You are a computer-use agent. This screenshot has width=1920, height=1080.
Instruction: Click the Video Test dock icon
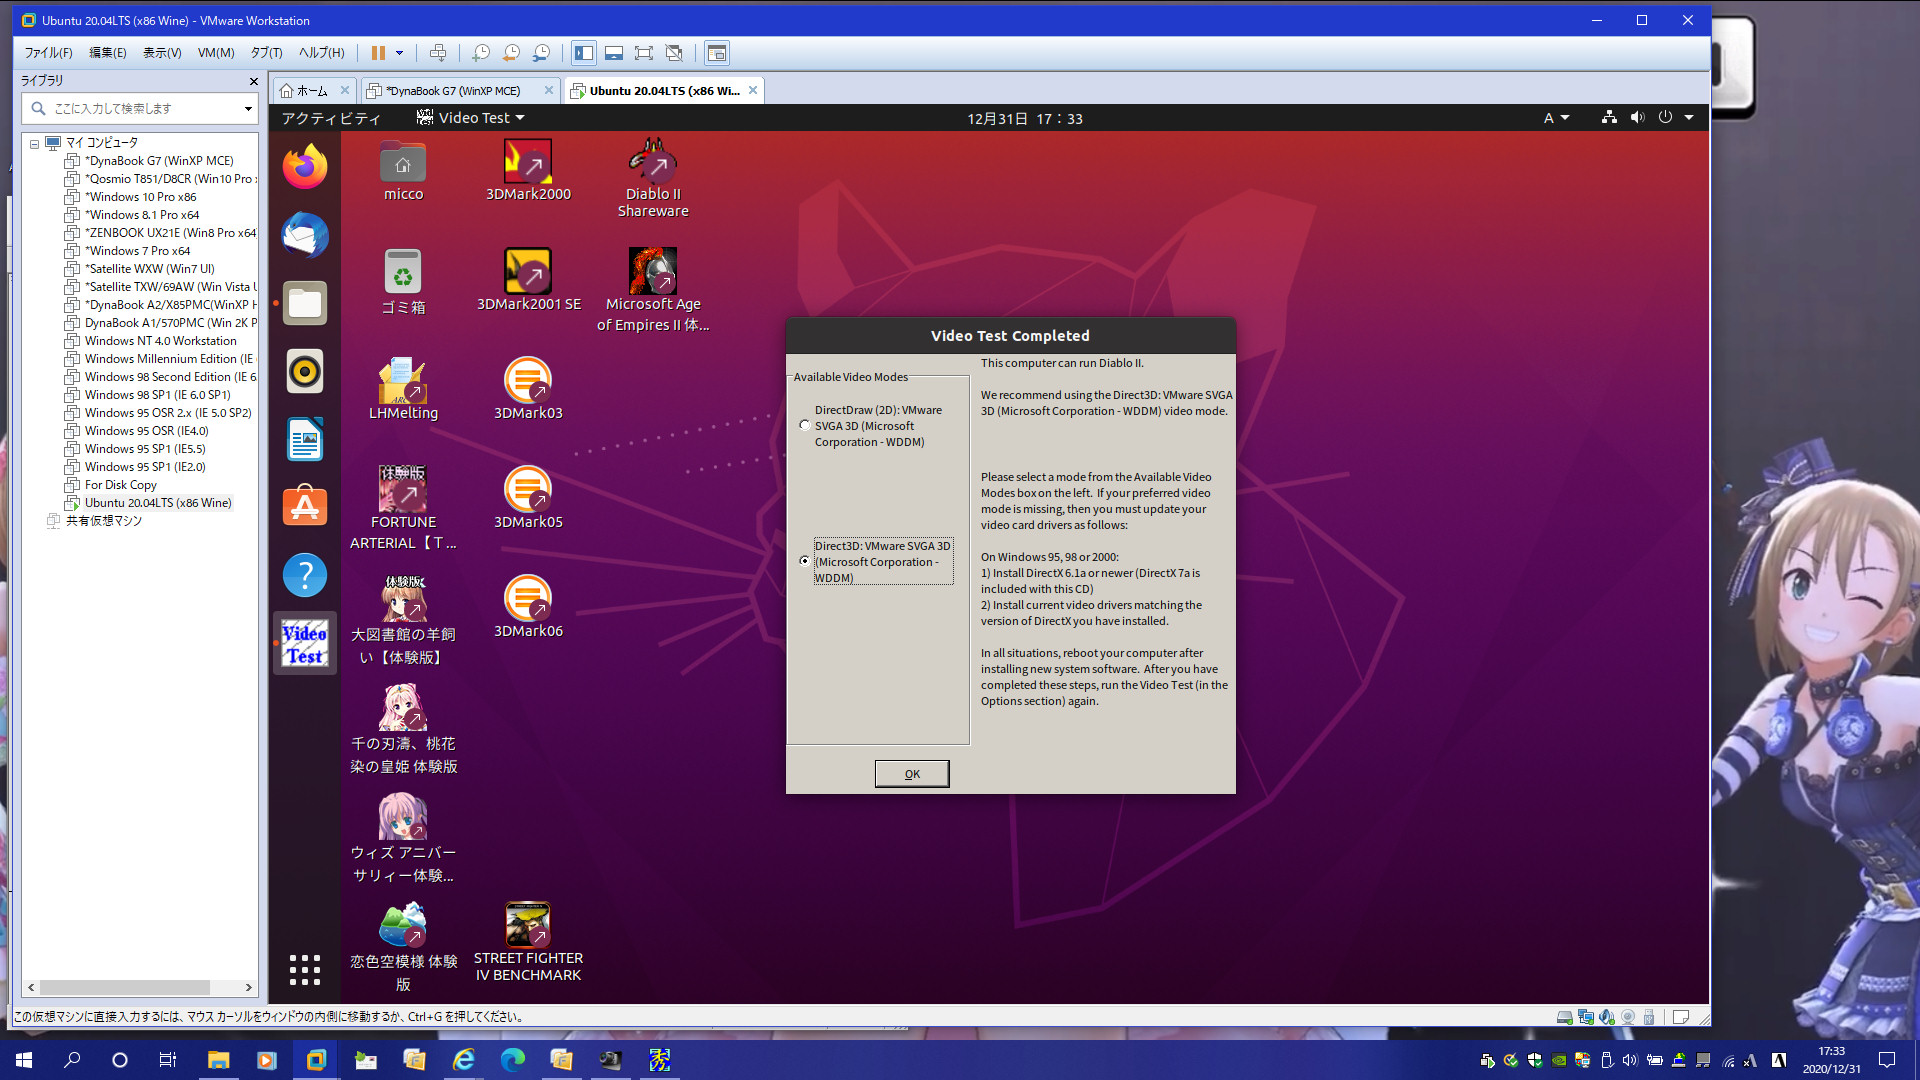305,644
